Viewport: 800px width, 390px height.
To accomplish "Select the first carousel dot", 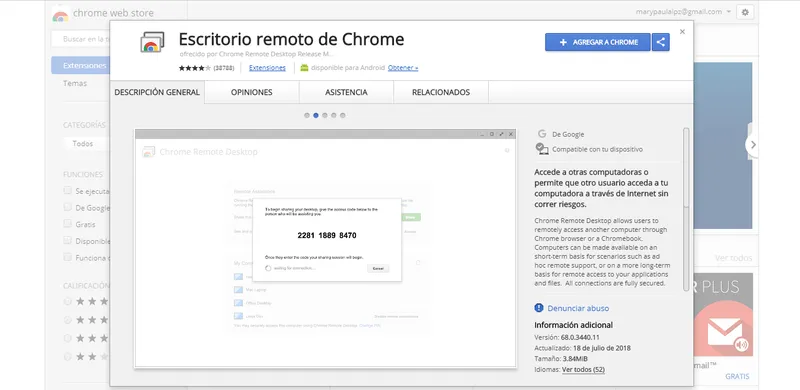I will [307, 115].
